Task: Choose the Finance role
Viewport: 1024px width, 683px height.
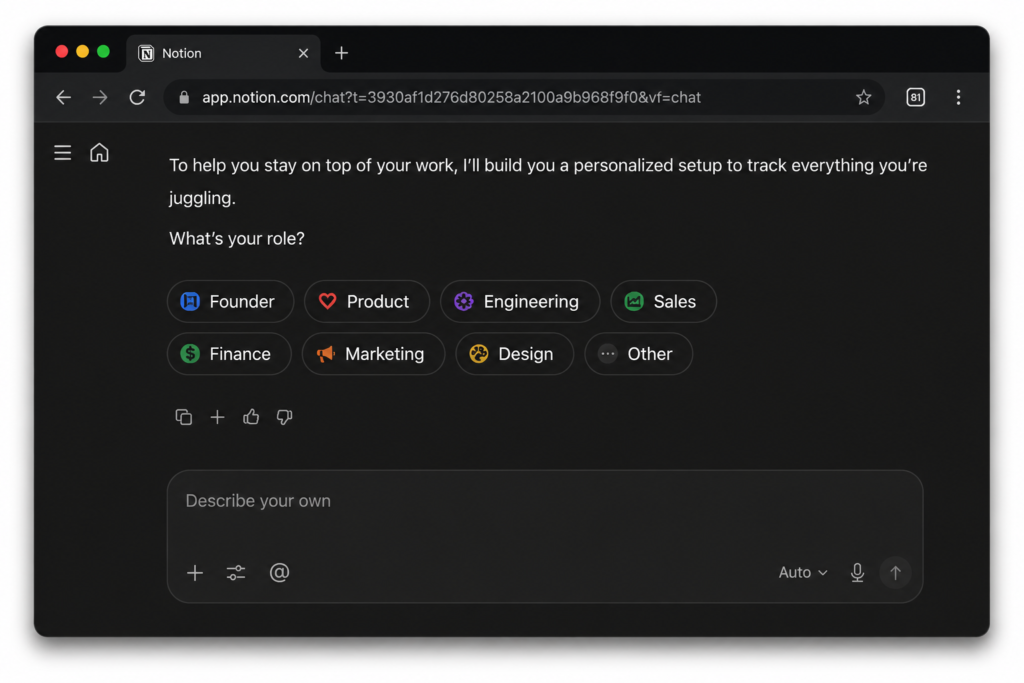Action: (x=229, y=353)
